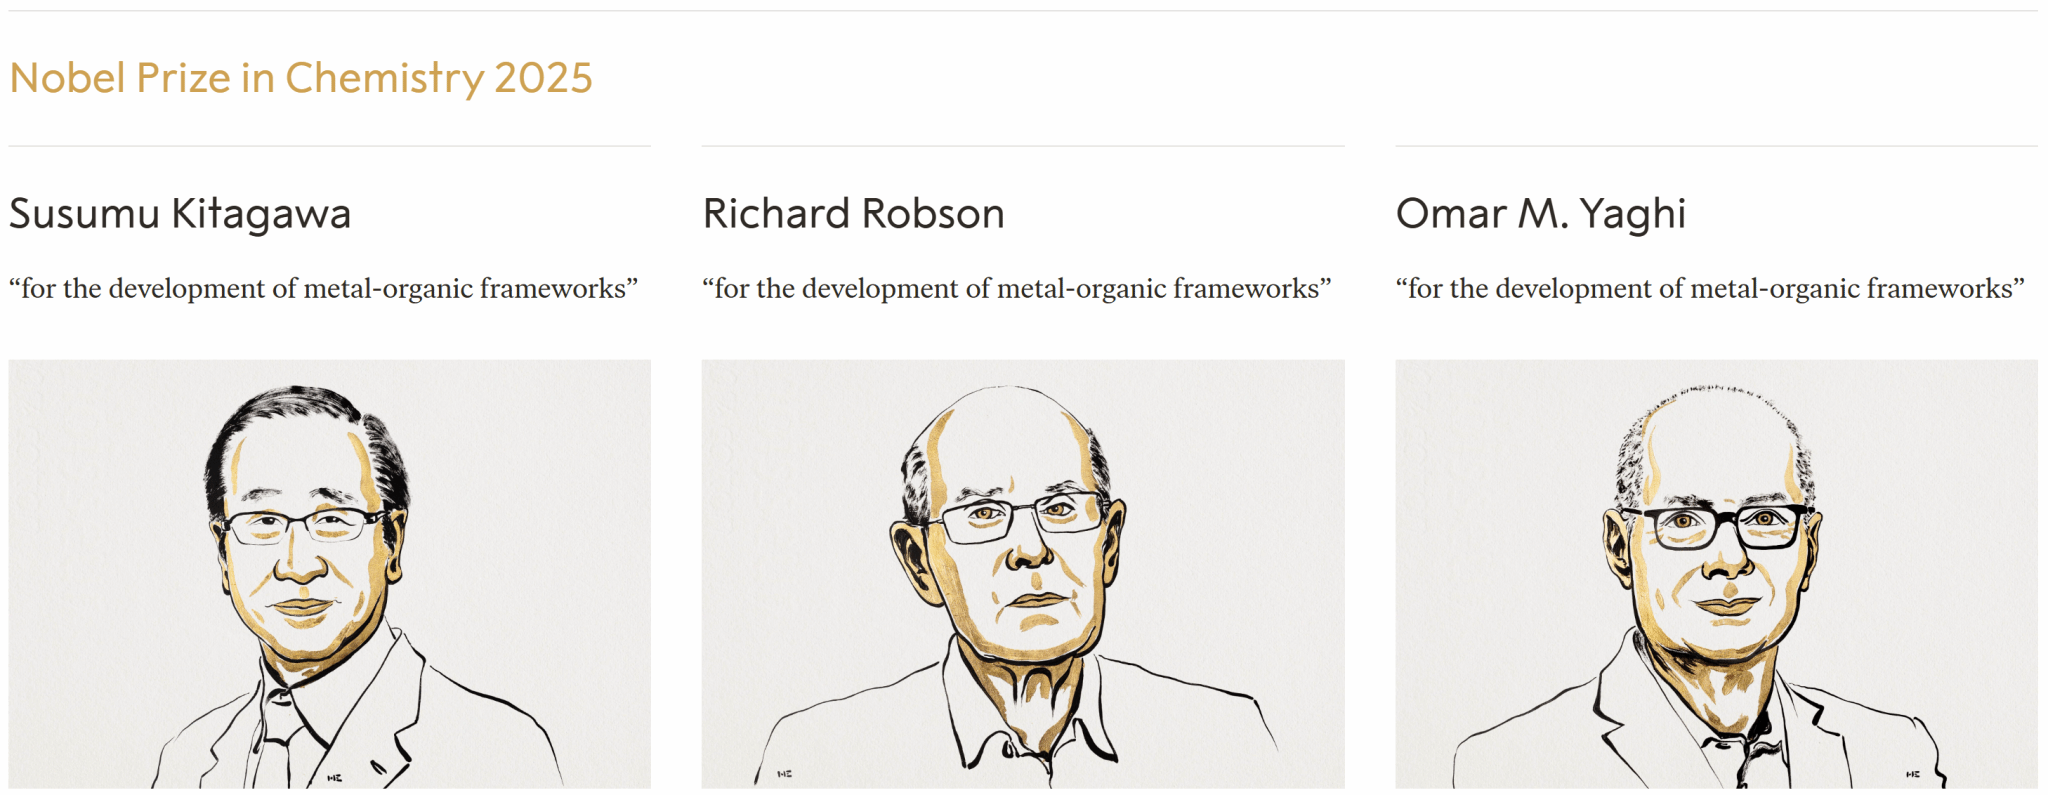Click the eyeglasses in Kitagawa's portrait
The image size is (2048, 795).
click(303, 525)
